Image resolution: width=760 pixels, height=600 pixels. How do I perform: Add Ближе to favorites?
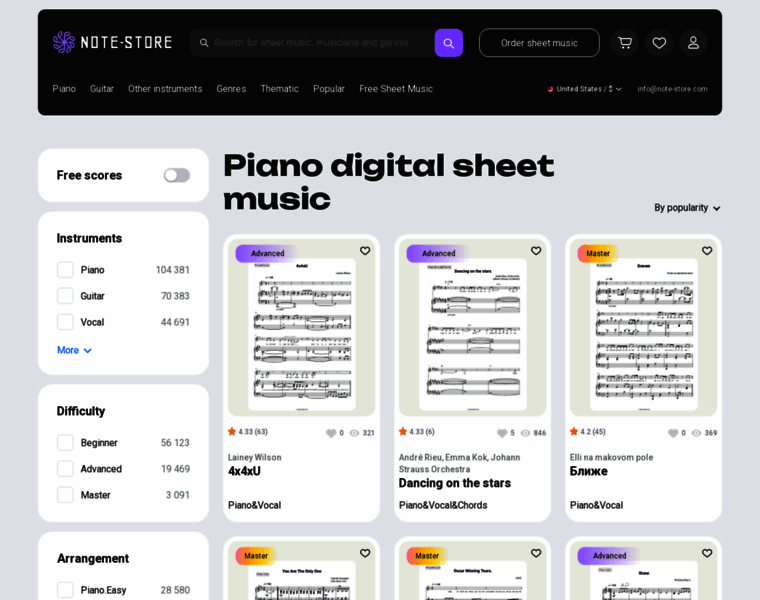[x=707, y=251]
